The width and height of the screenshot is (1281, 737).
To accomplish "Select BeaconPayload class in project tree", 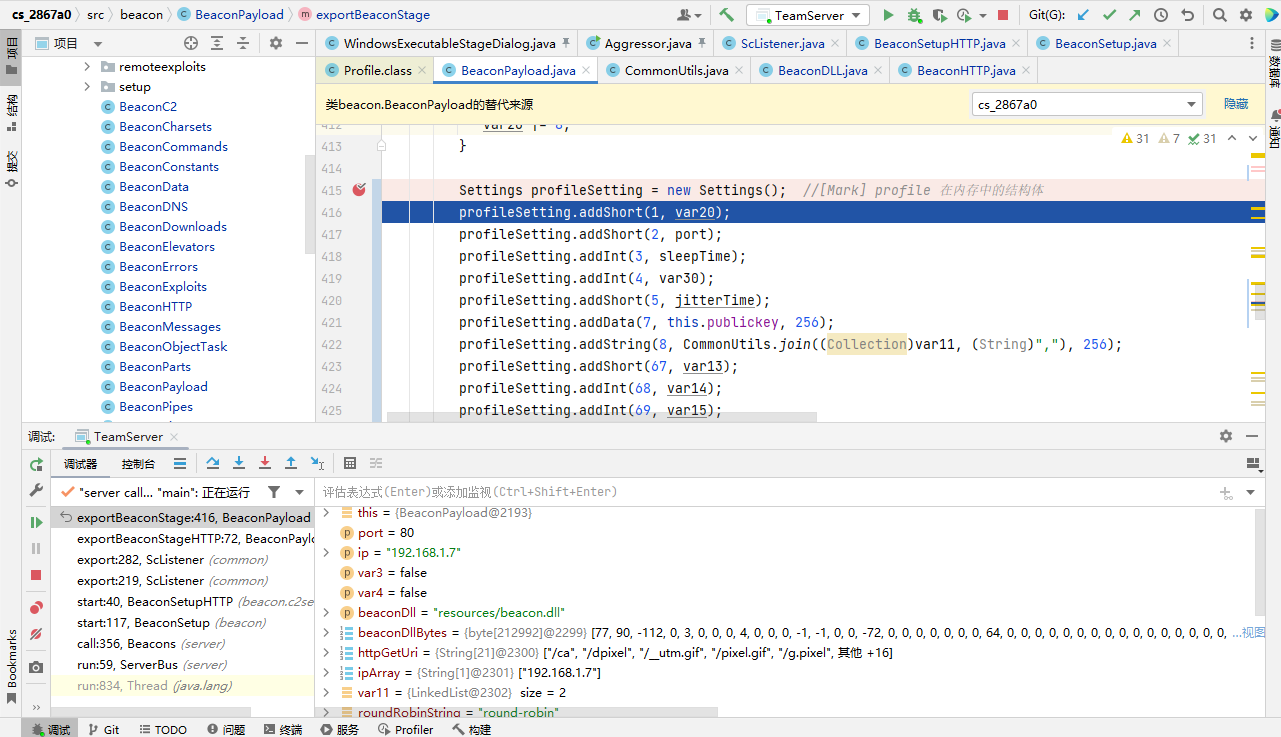I will coord(163,387).
